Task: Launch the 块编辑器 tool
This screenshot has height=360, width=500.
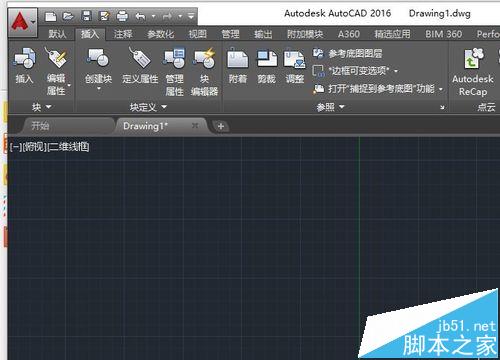Action: (x=204, y=71)
